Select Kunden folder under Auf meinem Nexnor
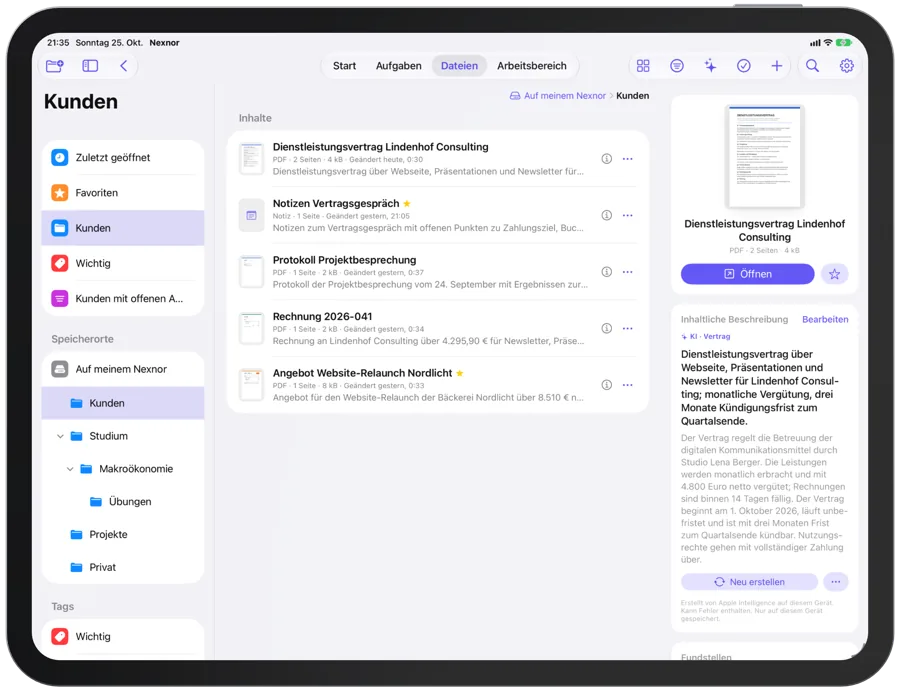This screenshot has width=900, height=691. point(123,403)
